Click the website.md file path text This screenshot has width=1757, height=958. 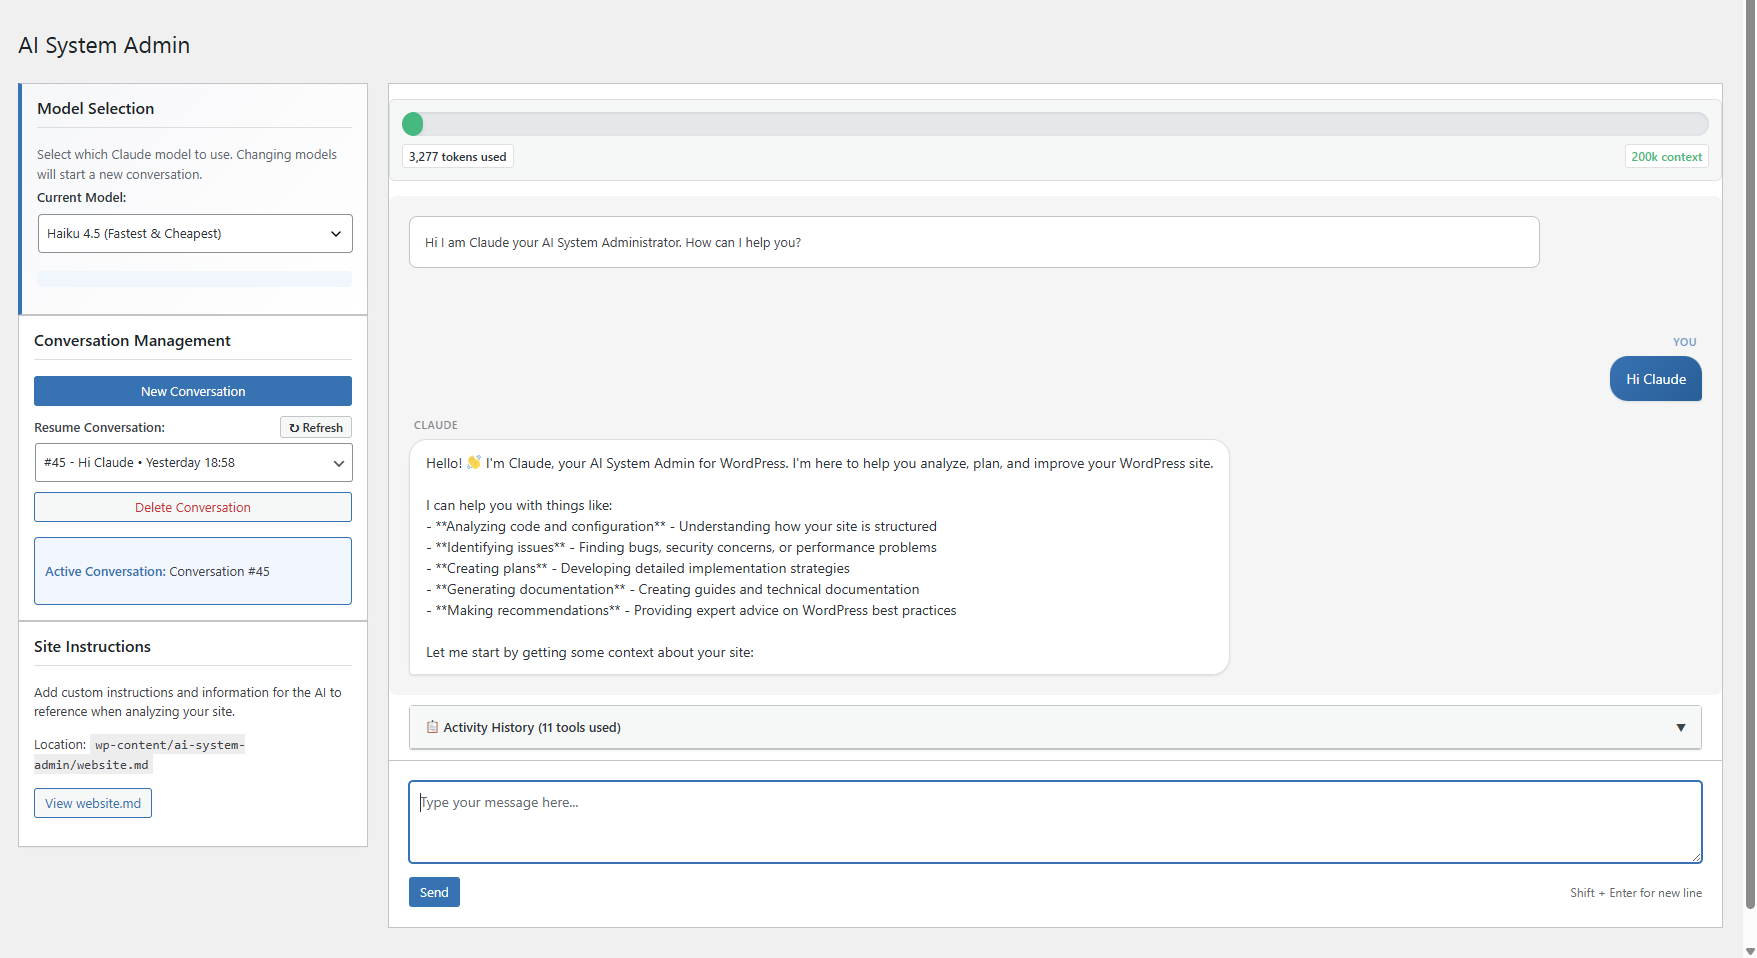click(x=139, y=755)
